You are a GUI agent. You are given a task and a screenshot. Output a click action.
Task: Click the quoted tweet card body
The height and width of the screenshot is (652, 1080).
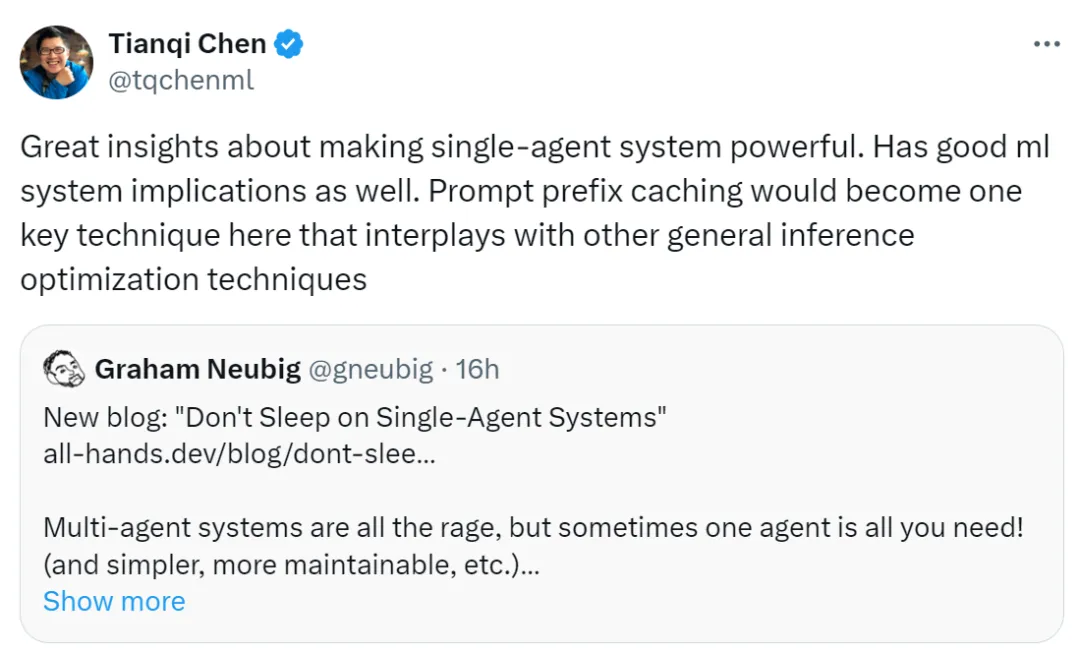coord(541,484)
